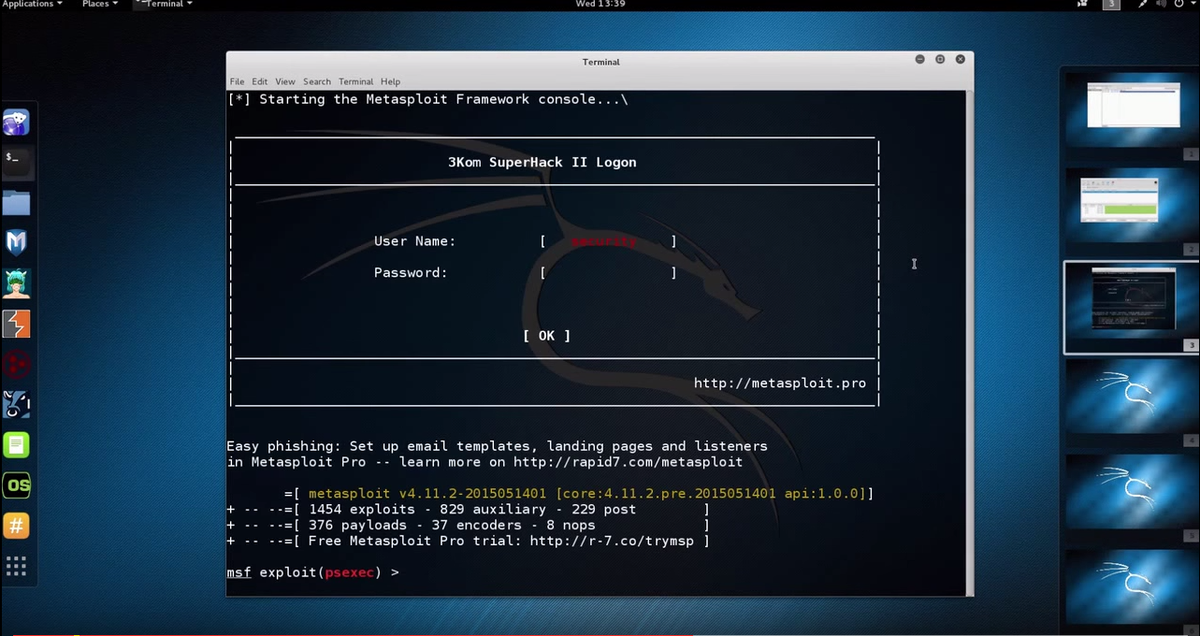Open the Terminal menu in menu bar
The height and width of the screenshot is (636, 1200).
coord(356,82)
